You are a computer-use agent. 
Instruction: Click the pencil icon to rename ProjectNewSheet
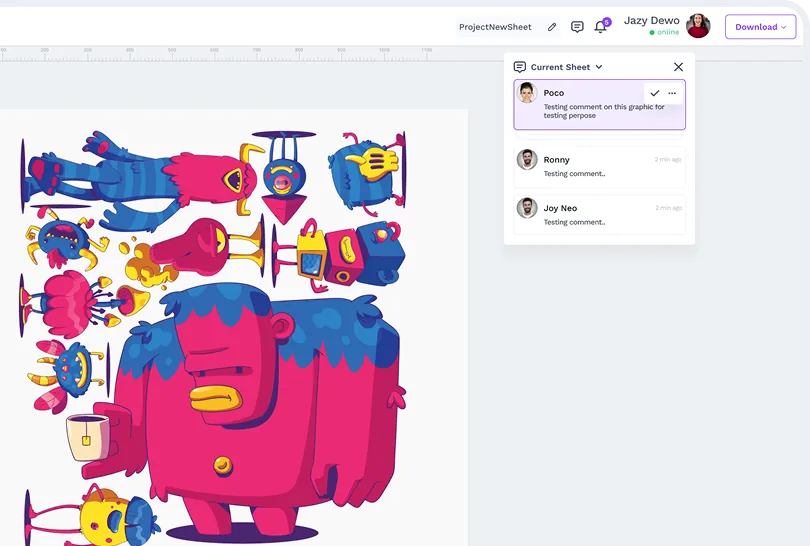pos(552,27)
